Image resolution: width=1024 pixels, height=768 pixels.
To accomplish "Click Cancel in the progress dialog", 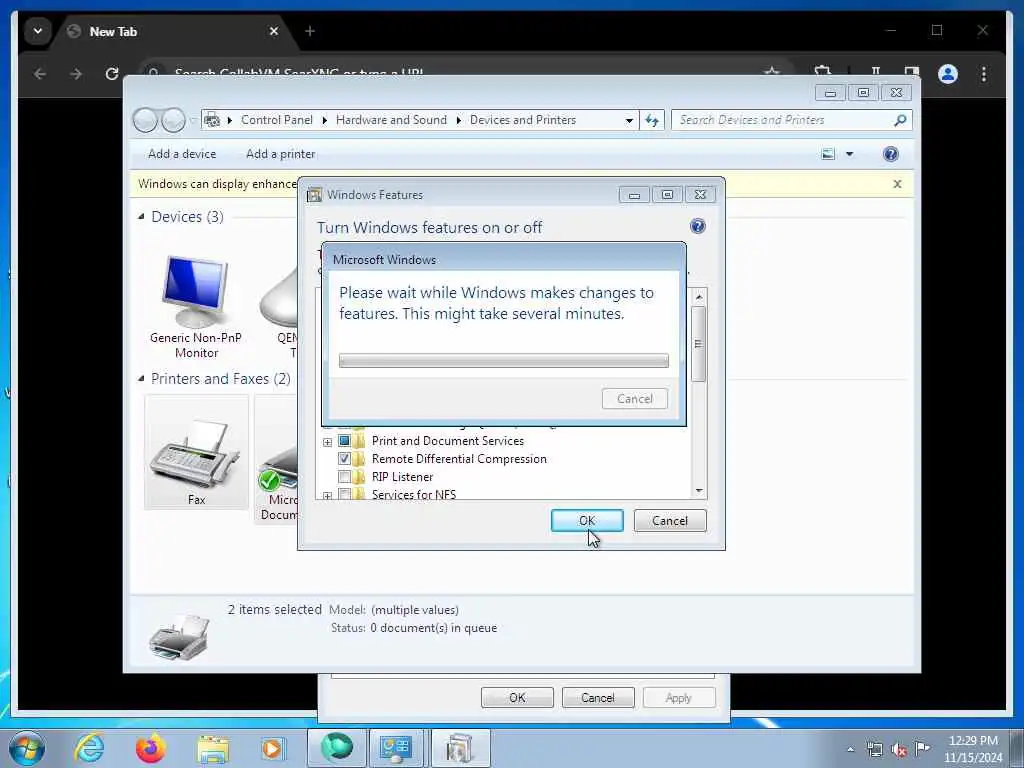I will tap(635, 399).
